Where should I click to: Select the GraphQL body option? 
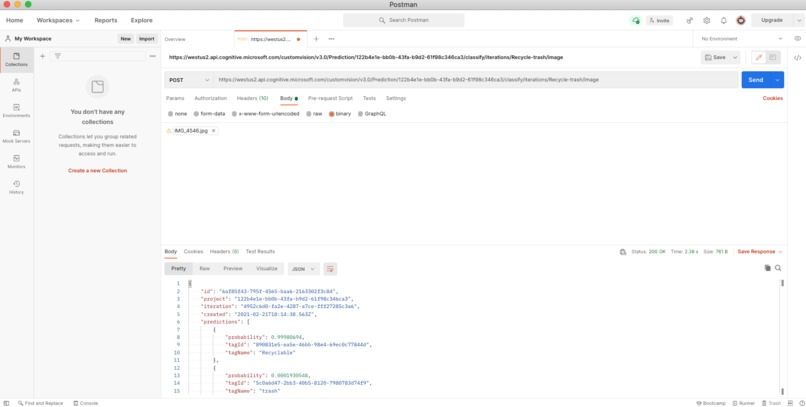[x=372, y=114]
